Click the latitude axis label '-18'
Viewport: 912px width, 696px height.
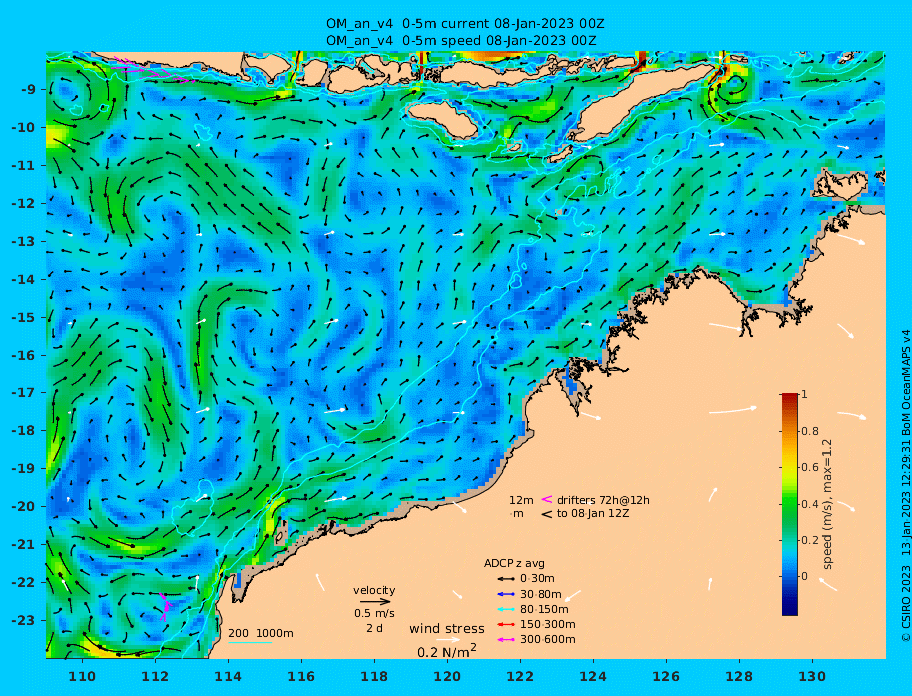tap(24, 431)
